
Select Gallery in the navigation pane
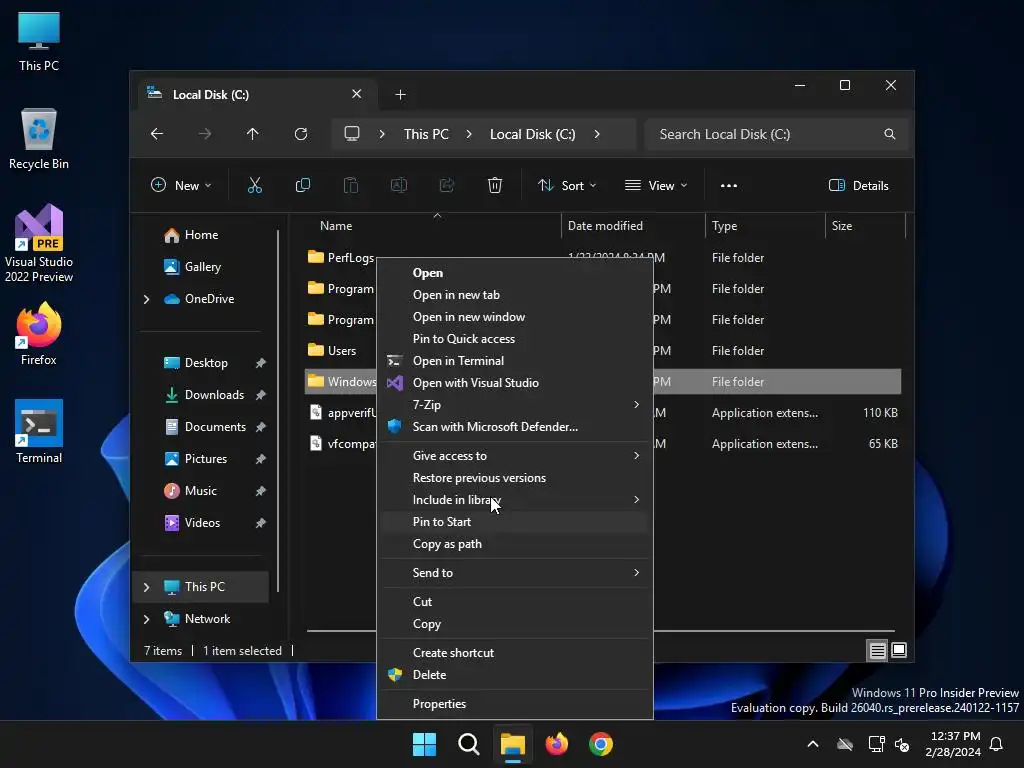[x=202, y=267]
